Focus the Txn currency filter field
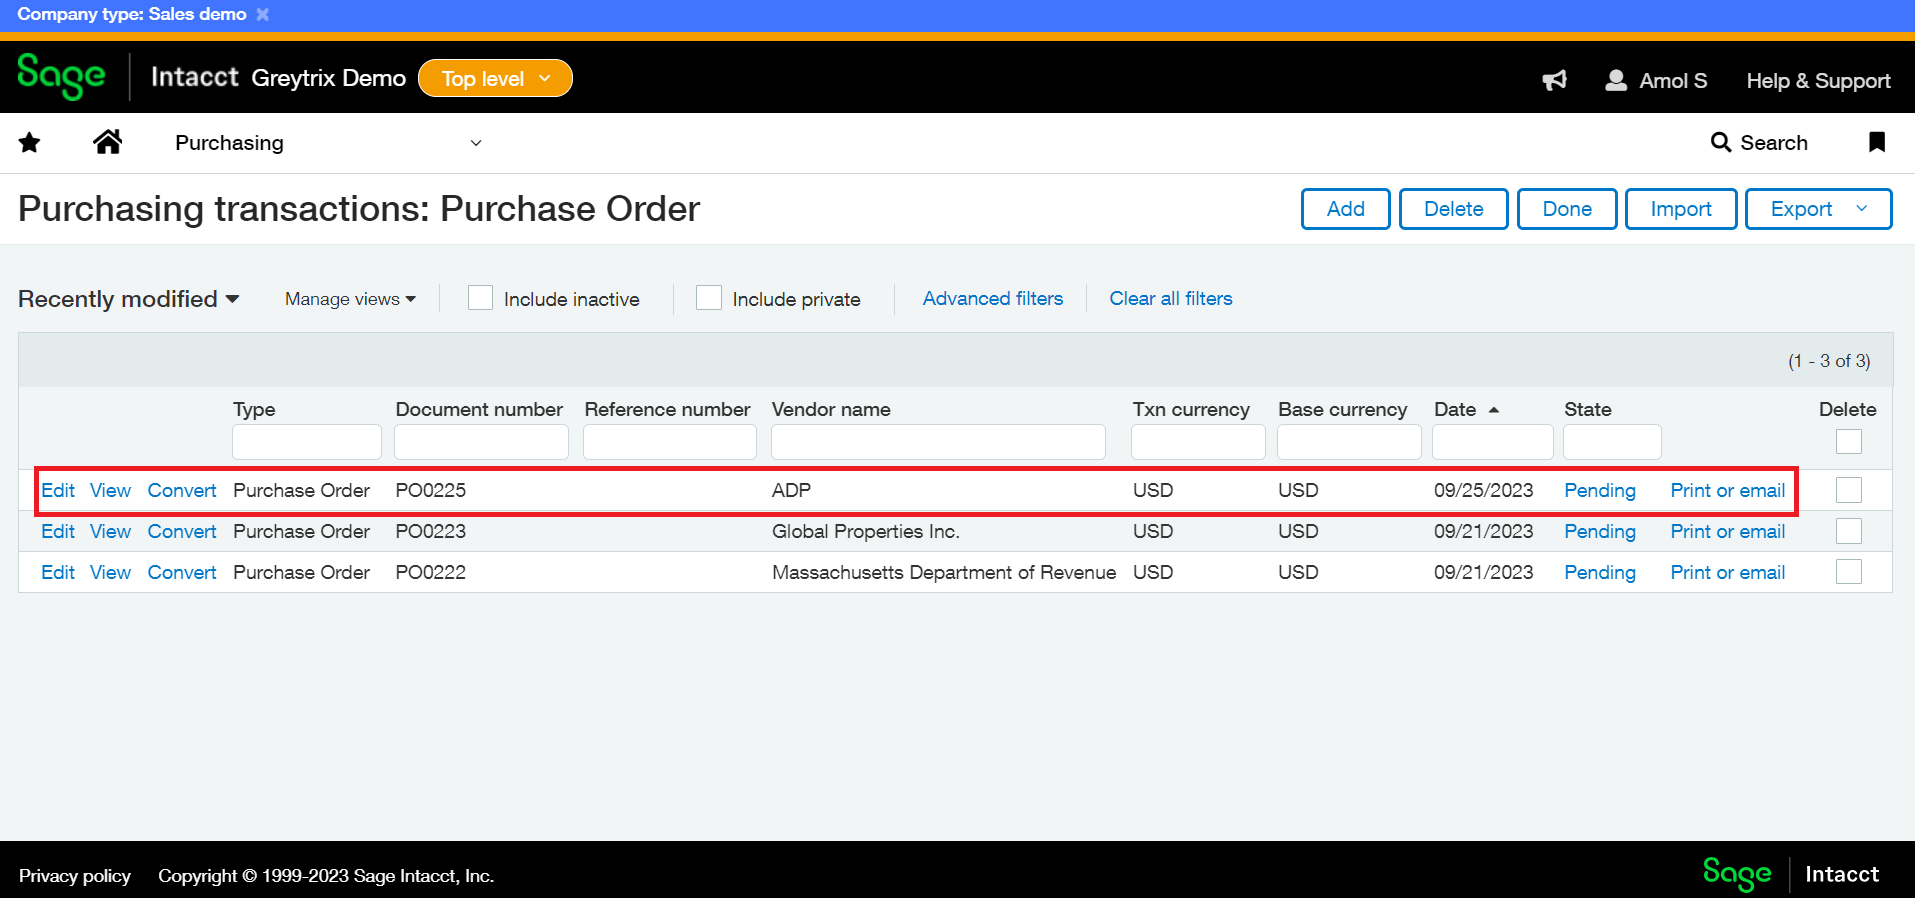Screen dimensions: 1915x903 pos(1198,442)
